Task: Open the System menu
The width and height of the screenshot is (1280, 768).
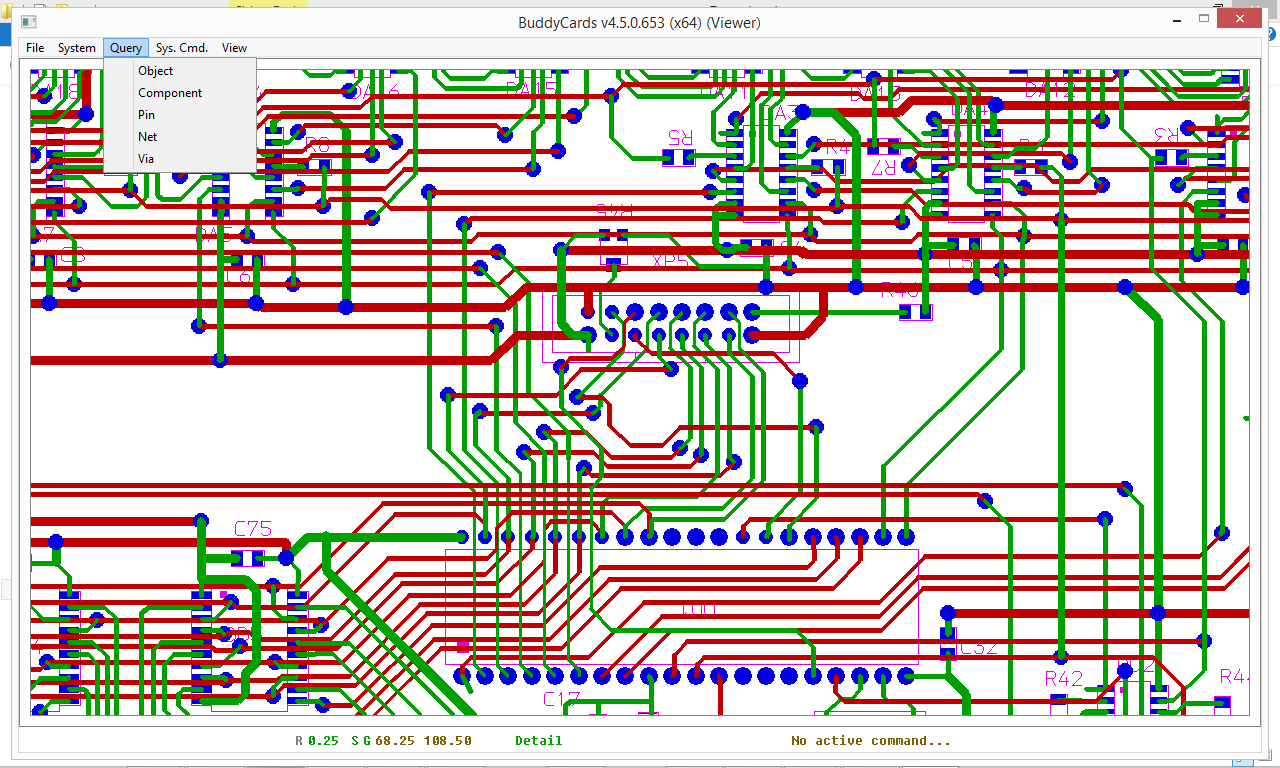Action: click(x=76, y=48)
